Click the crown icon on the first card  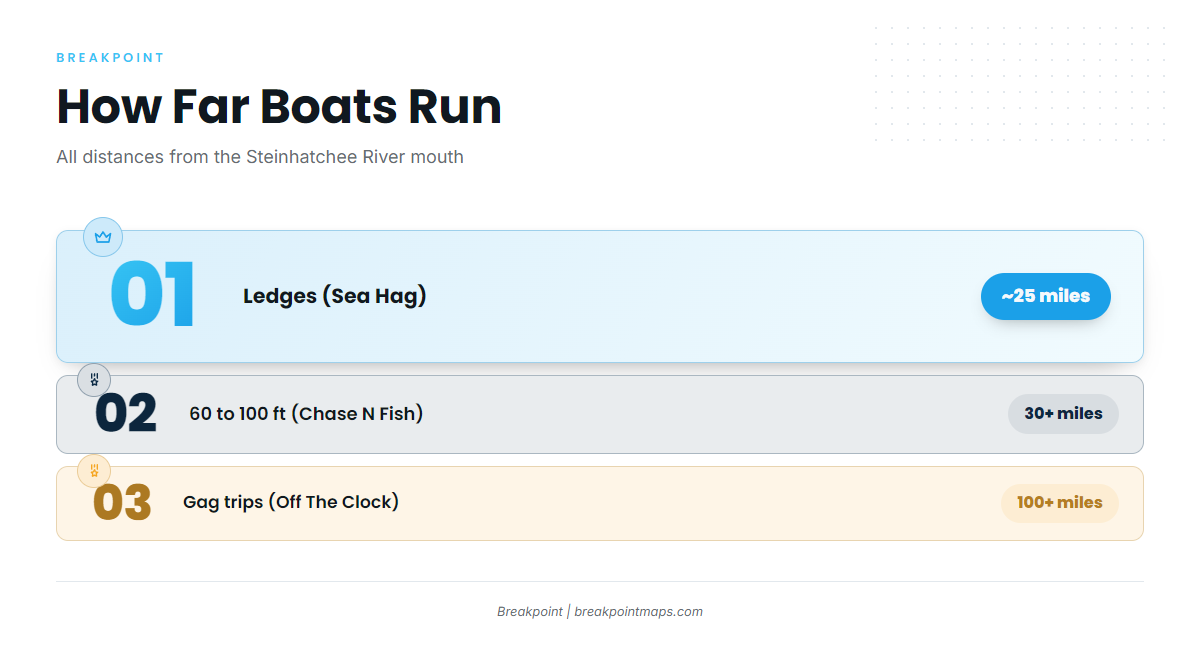(x=103, y=237)
